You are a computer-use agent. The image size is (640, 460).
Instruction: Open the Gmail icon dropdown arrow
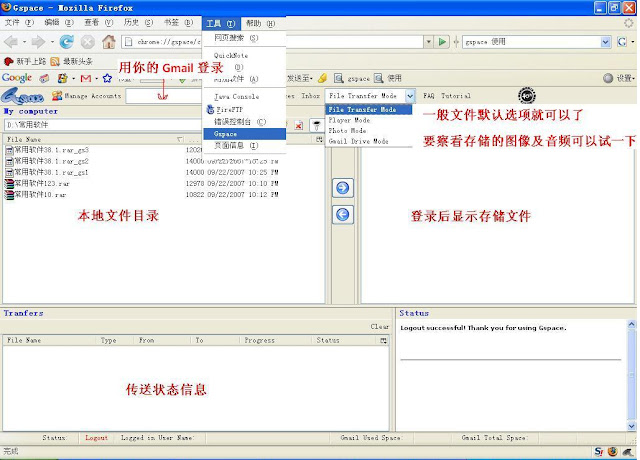click(x=96, y=78)
